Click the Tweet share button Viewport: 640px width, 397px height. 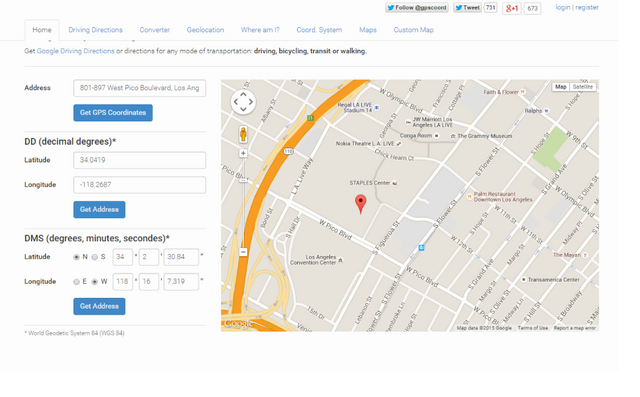(x=468, y=7)
